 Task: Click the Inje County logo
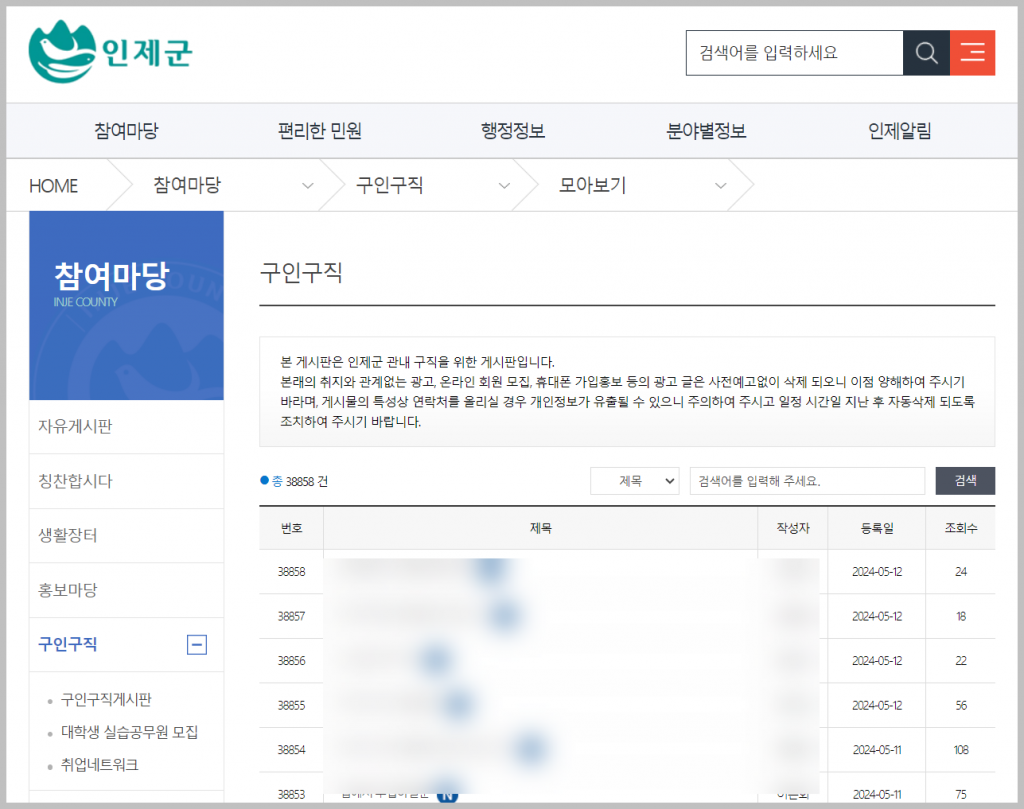[x=110, y=52]
